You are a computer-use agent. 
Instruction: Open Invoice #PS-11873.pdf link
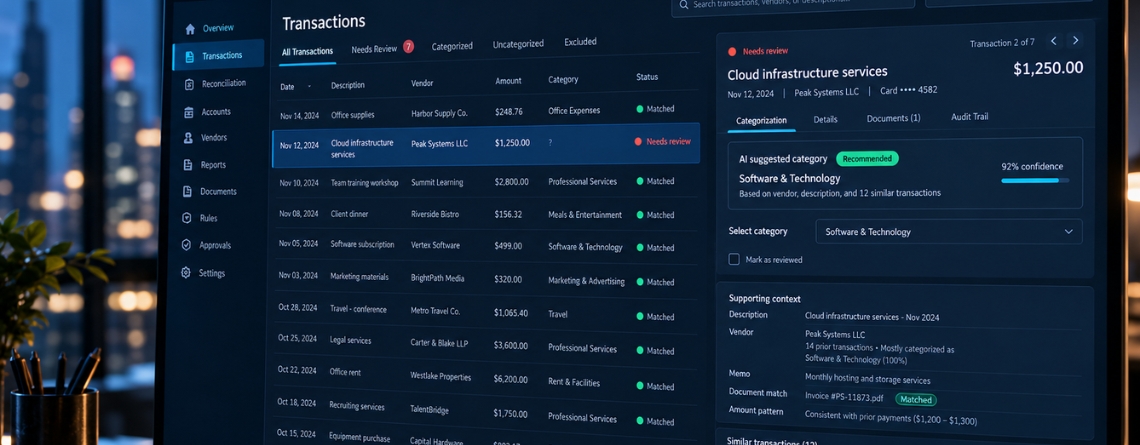[x=845, y=397]
